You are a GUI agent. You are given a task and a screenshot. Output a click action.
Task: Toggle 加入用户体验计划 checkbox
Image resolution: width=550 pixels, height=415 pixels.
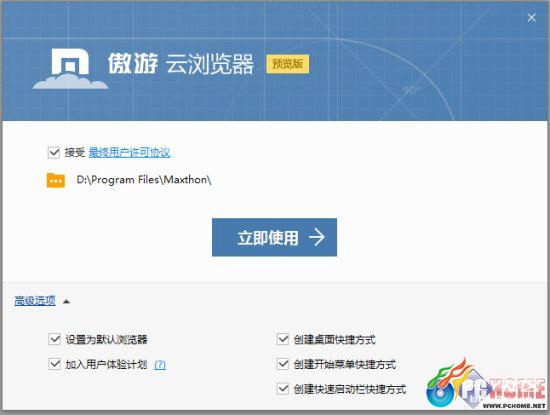[x=54, y=364]
